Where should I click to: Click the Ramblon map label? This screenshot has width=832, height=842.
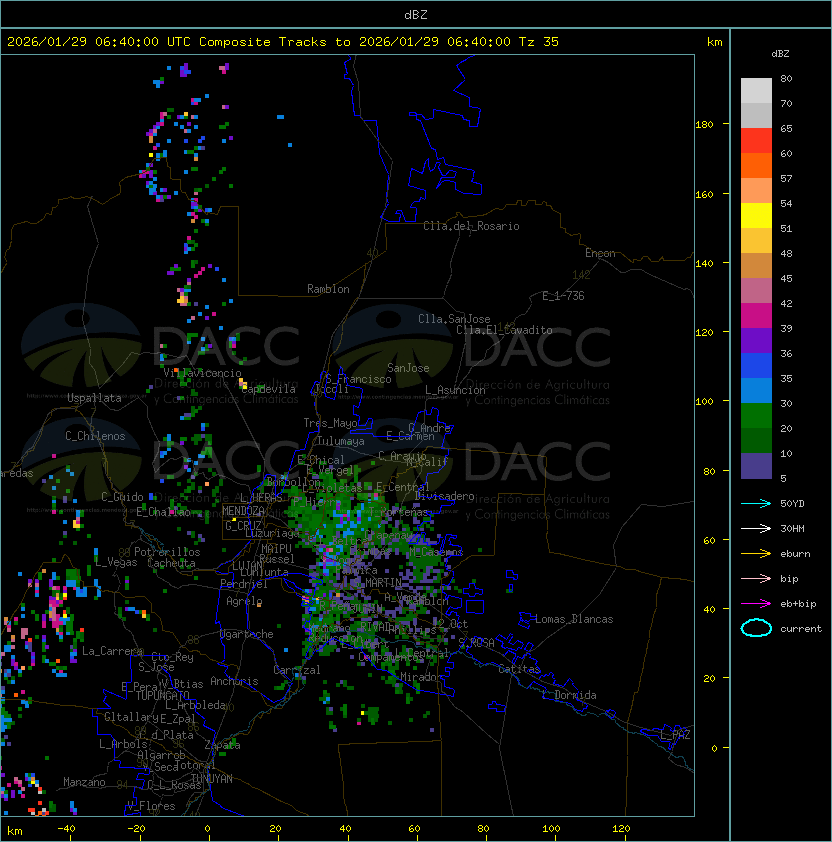click(328, 289)
